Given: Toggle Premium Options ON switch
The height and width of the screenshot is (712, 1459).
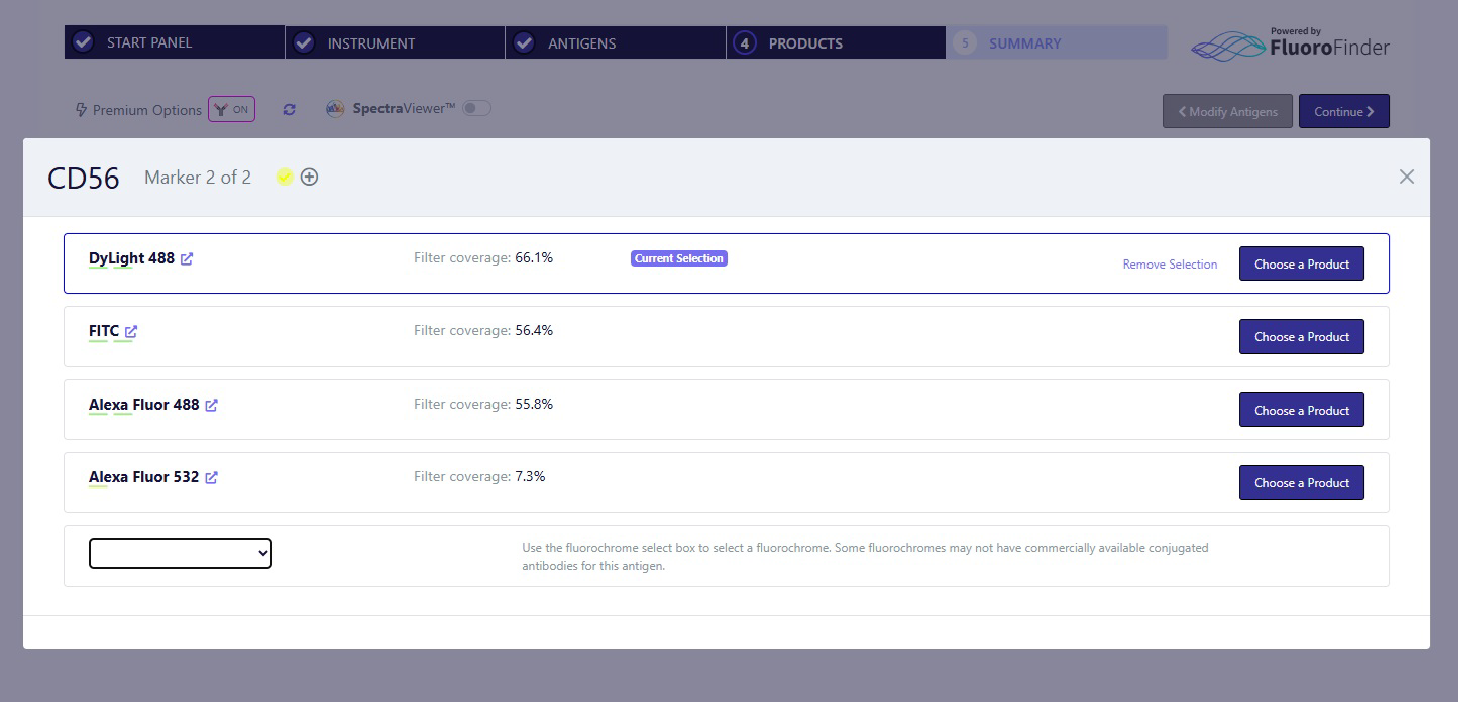Looking at the screenshot, I should [x=231, y=110].
